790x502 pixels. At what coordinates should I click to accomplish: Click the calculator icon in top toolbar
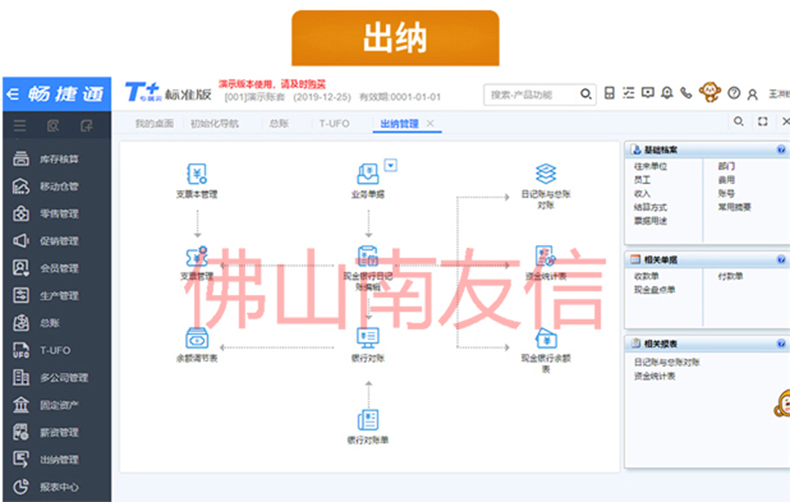[609, 93]
